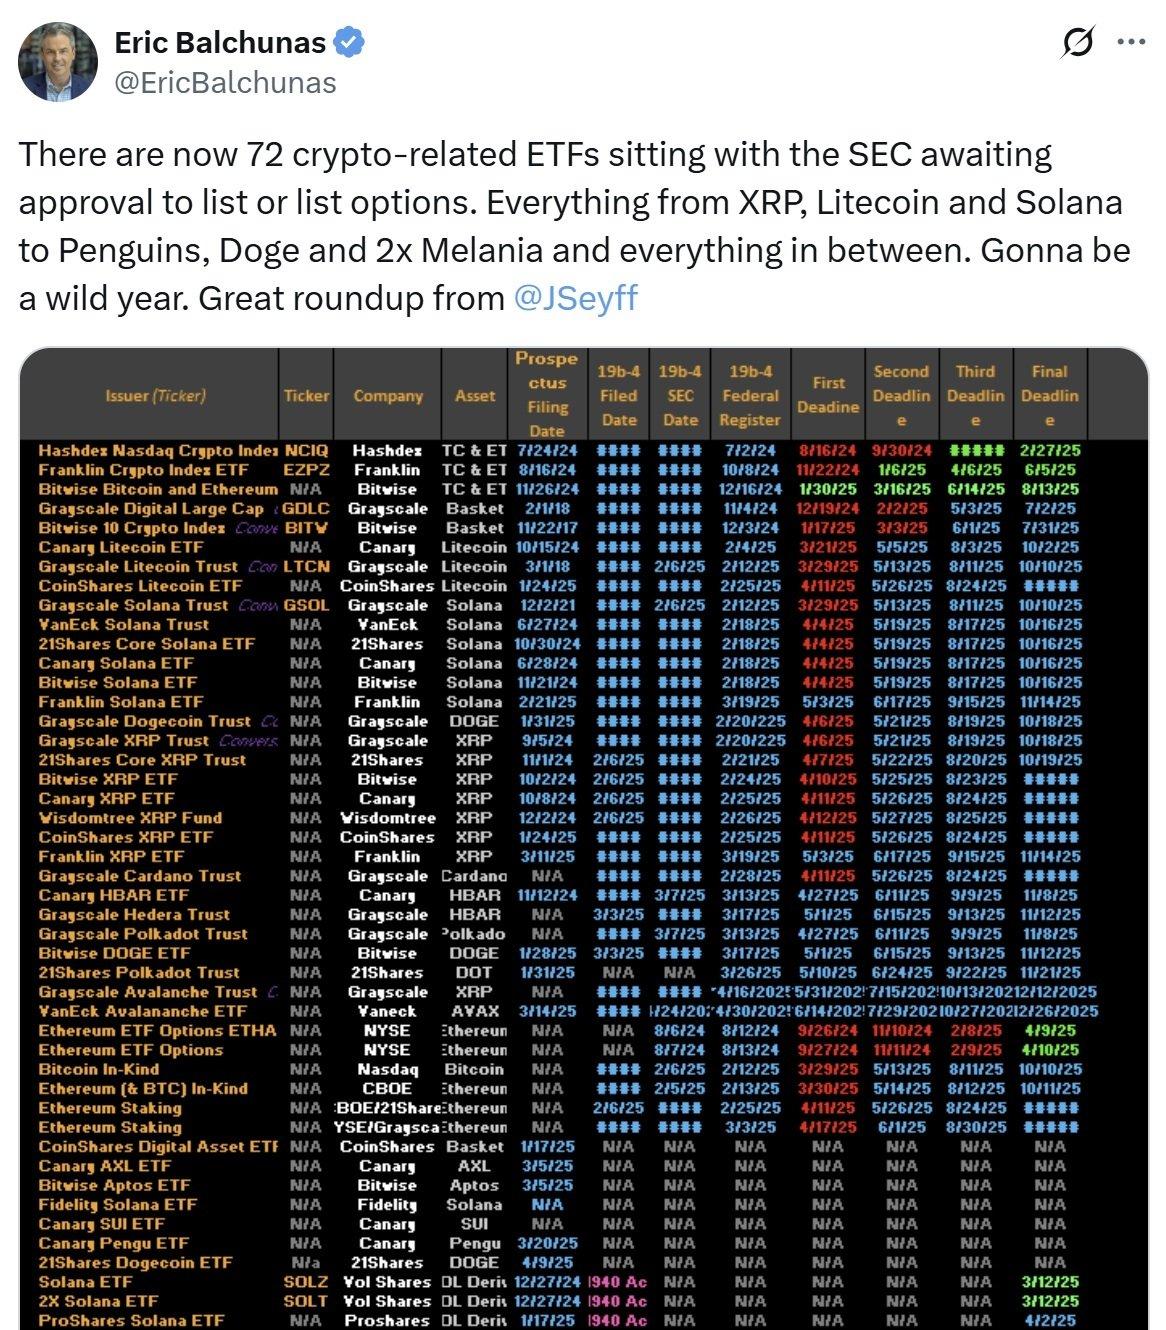
Task: Open the three-dot more options menu
Action: pyautogui.click(x=1130, y=43)
